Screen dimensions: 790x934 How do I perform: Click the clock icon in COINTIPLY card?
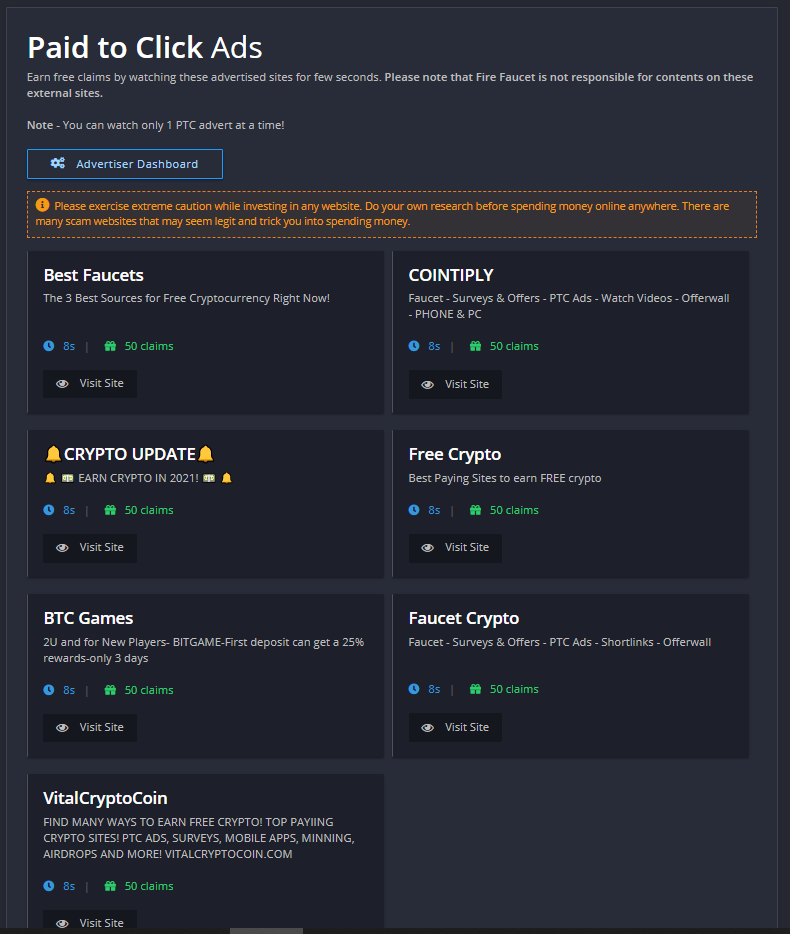point(414,346)
